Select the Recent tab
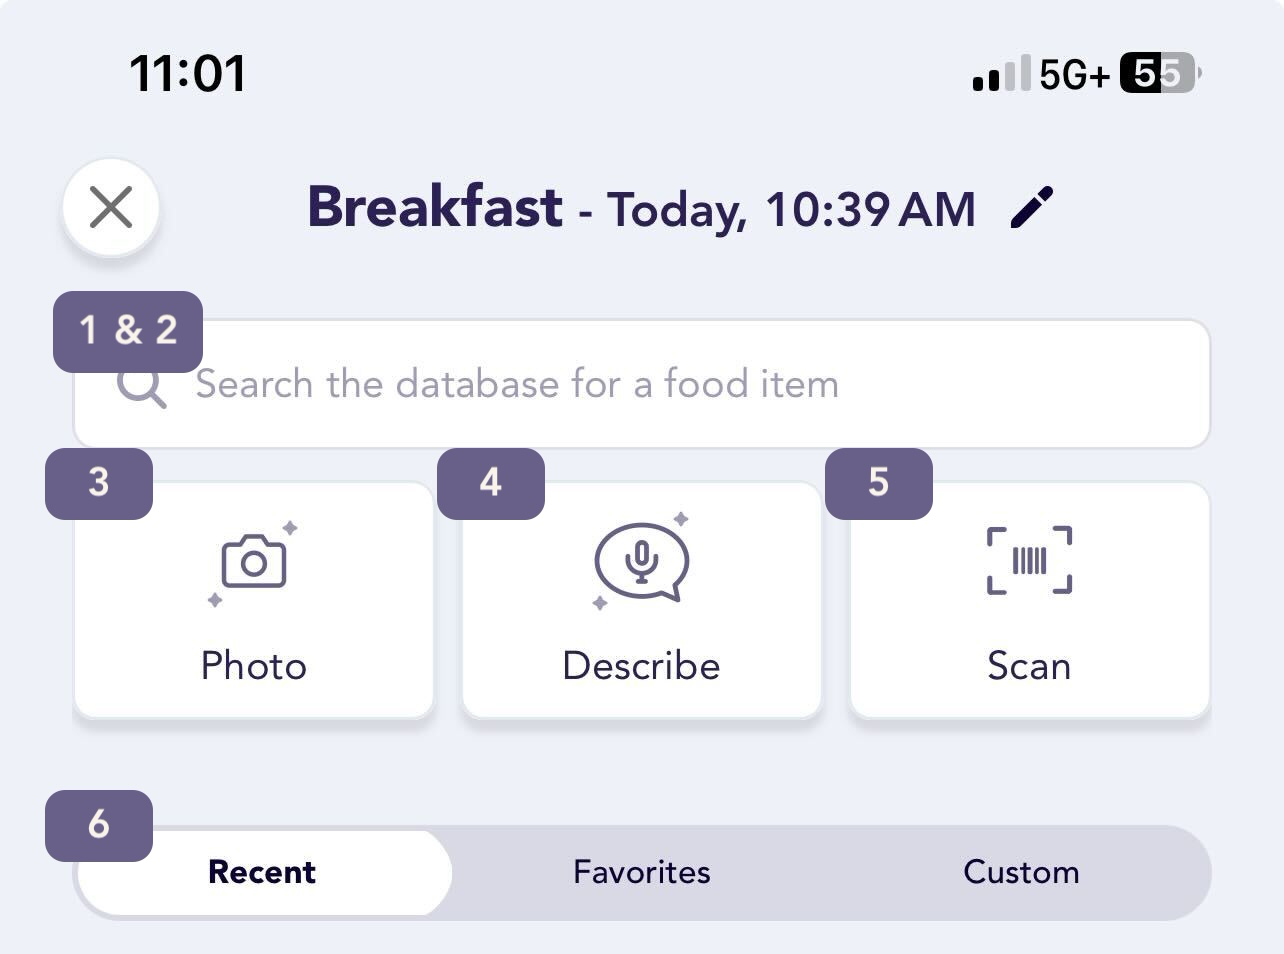This screenshot has width=1284, height=954. click(x=263, y=872)
